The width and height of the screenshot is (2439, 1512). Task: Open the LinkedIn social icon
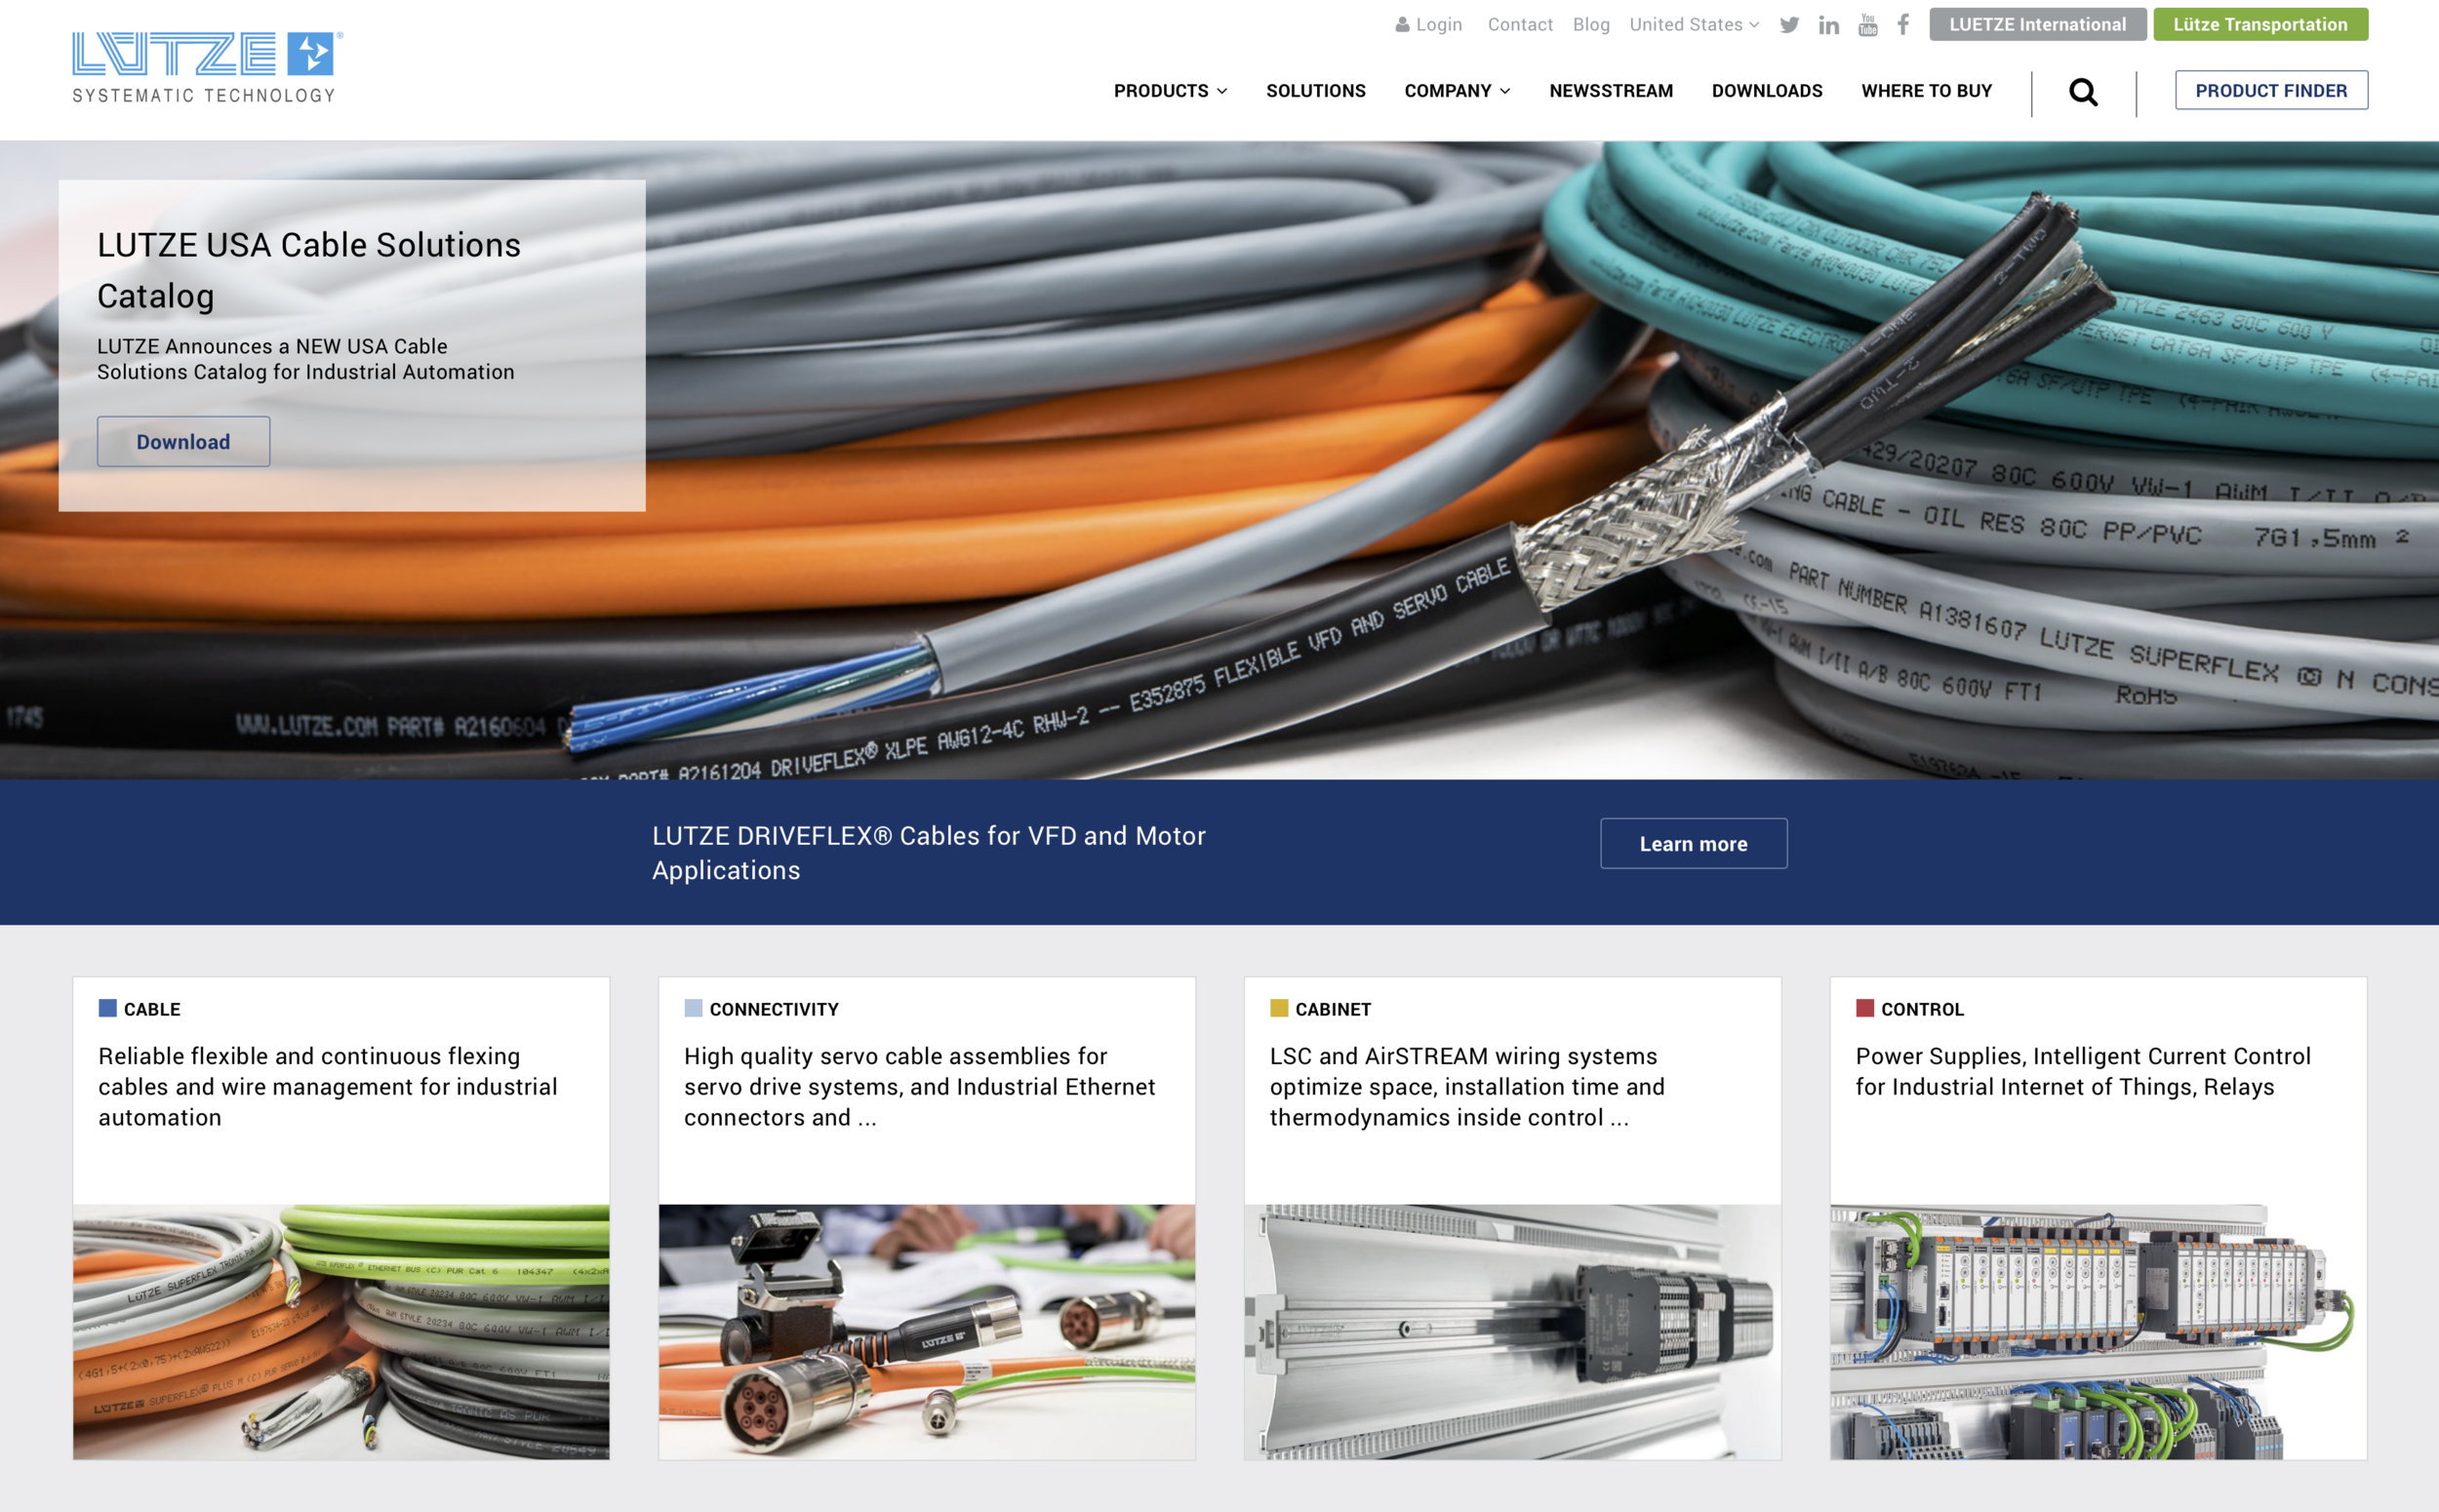tap(1828, 24)
